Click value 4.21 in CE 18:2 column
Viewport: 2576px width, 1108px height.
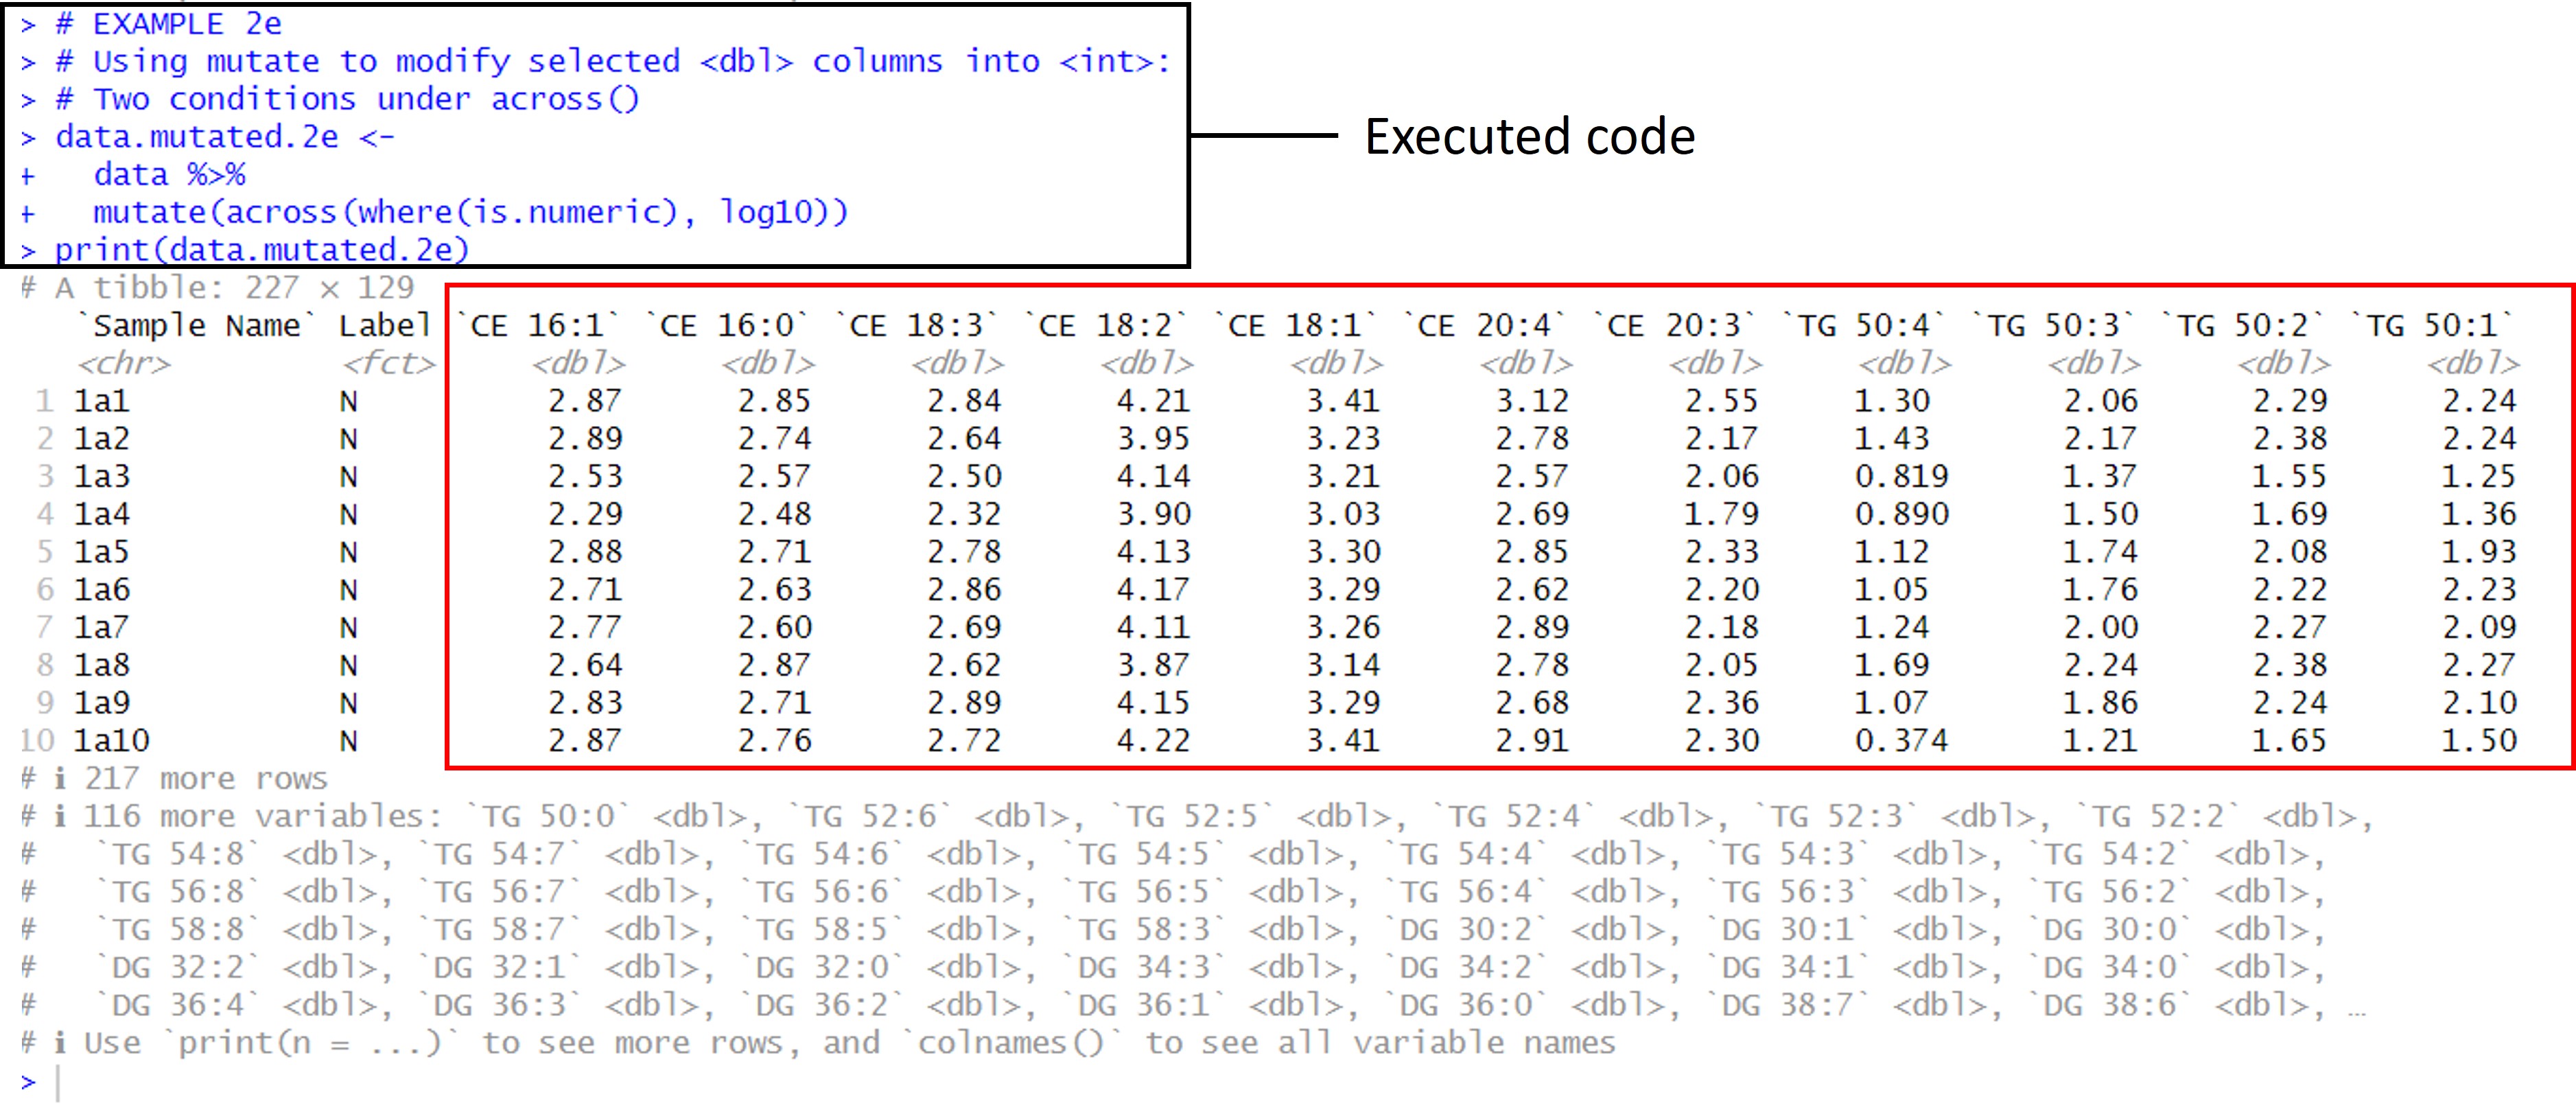1153,401
